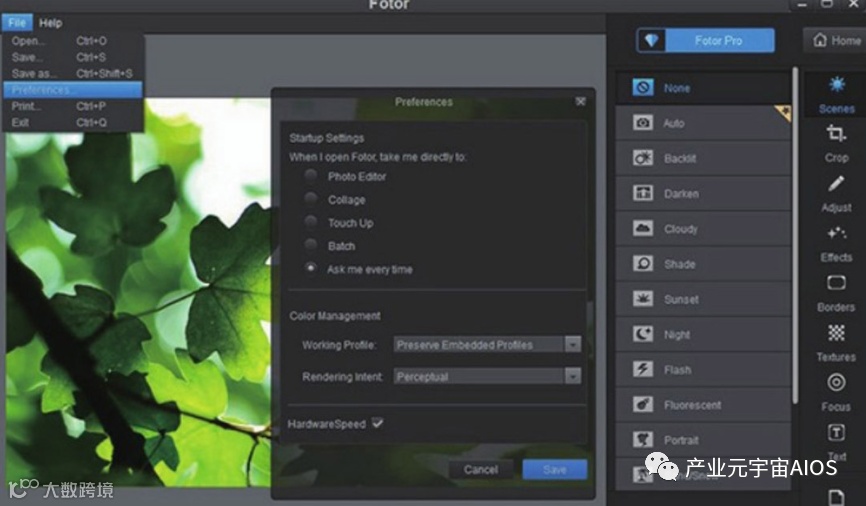Choose Preferences from File menu
The image size is (866, 506).
(x=72, y=89)
